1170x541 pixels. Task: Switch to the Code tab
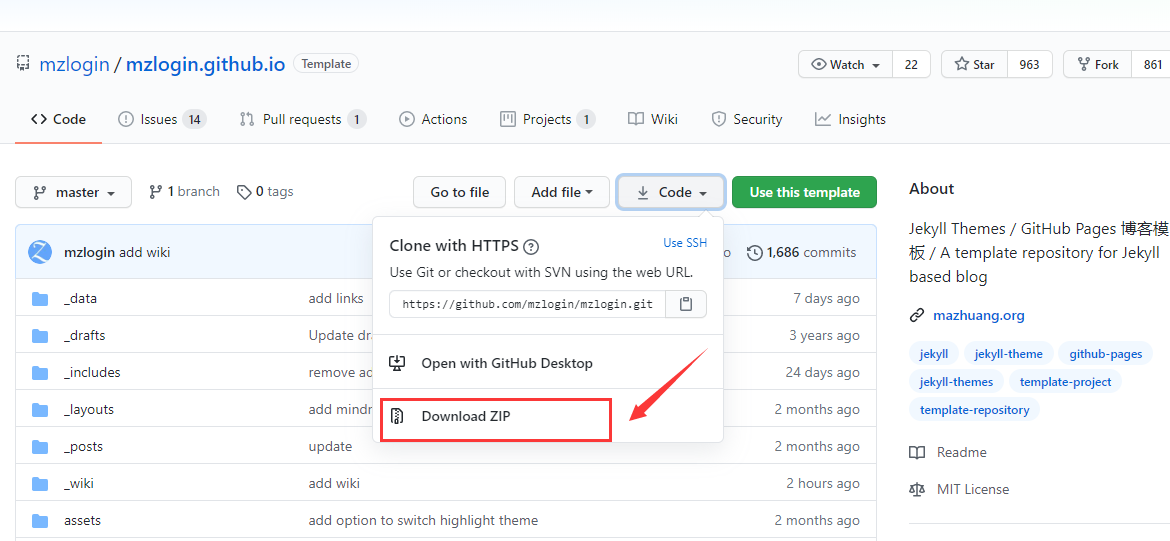58,119
